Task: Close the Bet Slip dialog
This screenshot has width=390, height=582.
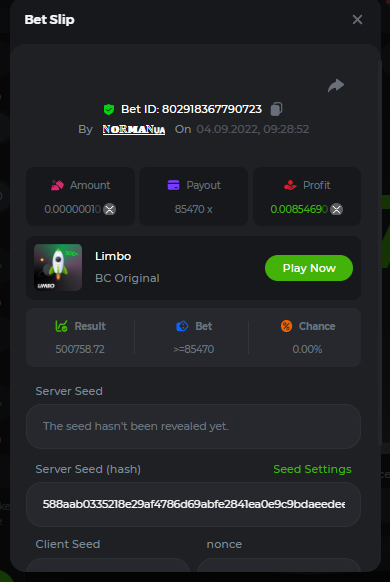Action: tap(357, 19)
